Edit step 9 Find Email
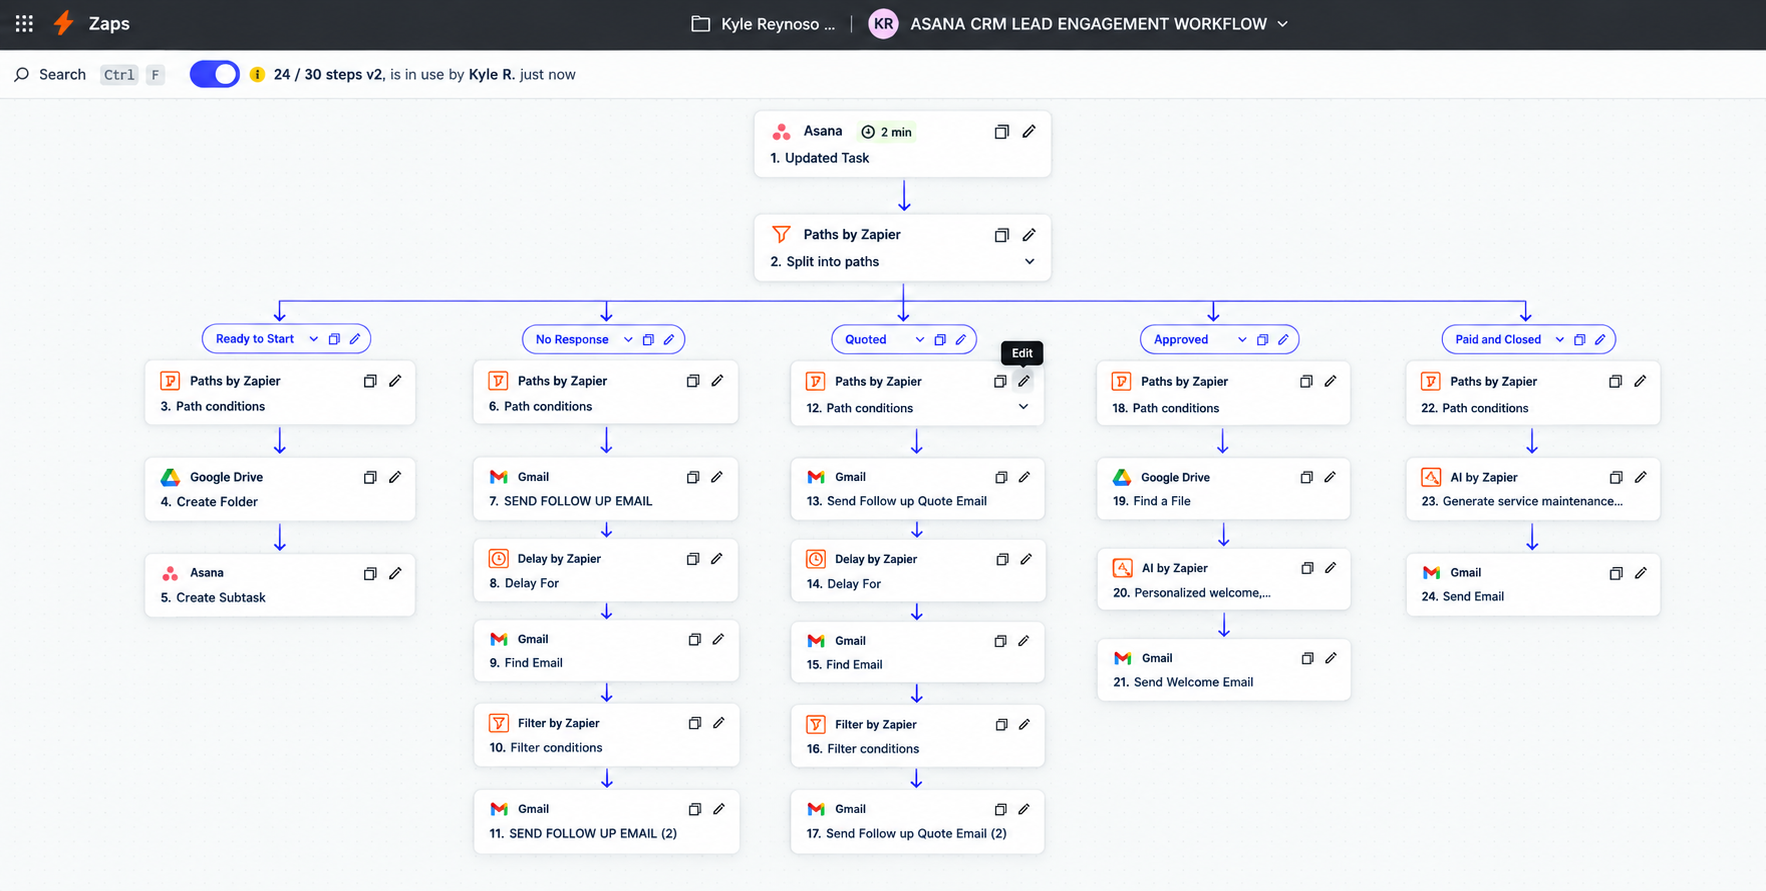 [718, 639]
